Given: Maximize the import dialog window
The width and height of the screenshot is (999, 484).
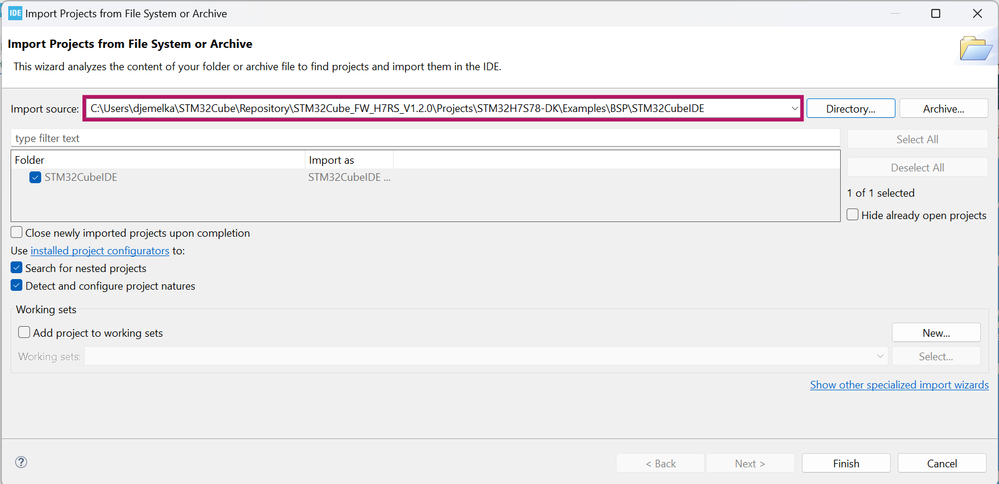Looking at the screenshot, I should click(x=935, y=13).
